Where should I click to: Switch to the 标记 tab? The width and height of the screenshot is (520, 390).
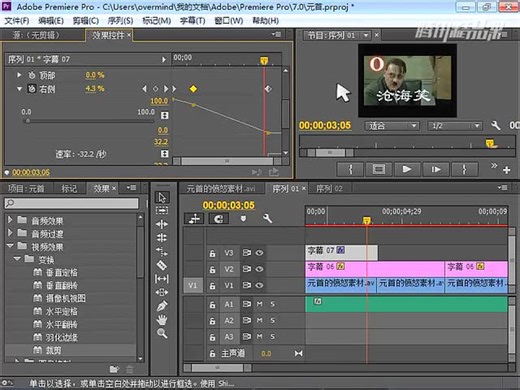tap(69, 189)
